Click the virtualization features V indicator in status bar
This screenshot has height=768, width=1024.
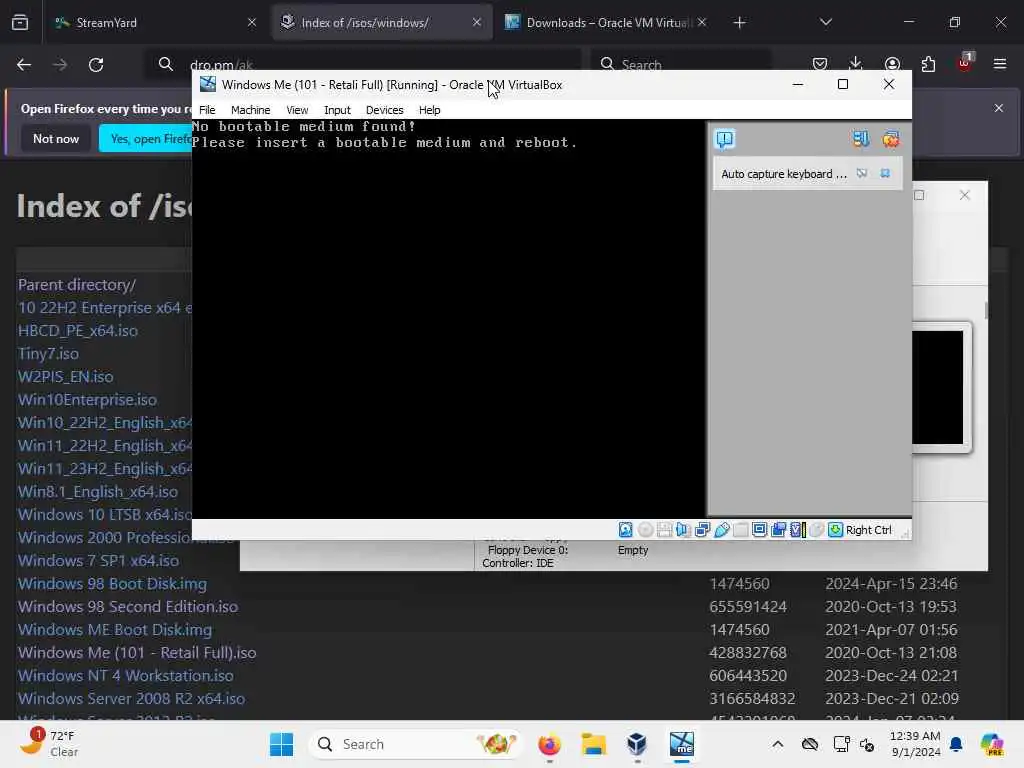797,530
